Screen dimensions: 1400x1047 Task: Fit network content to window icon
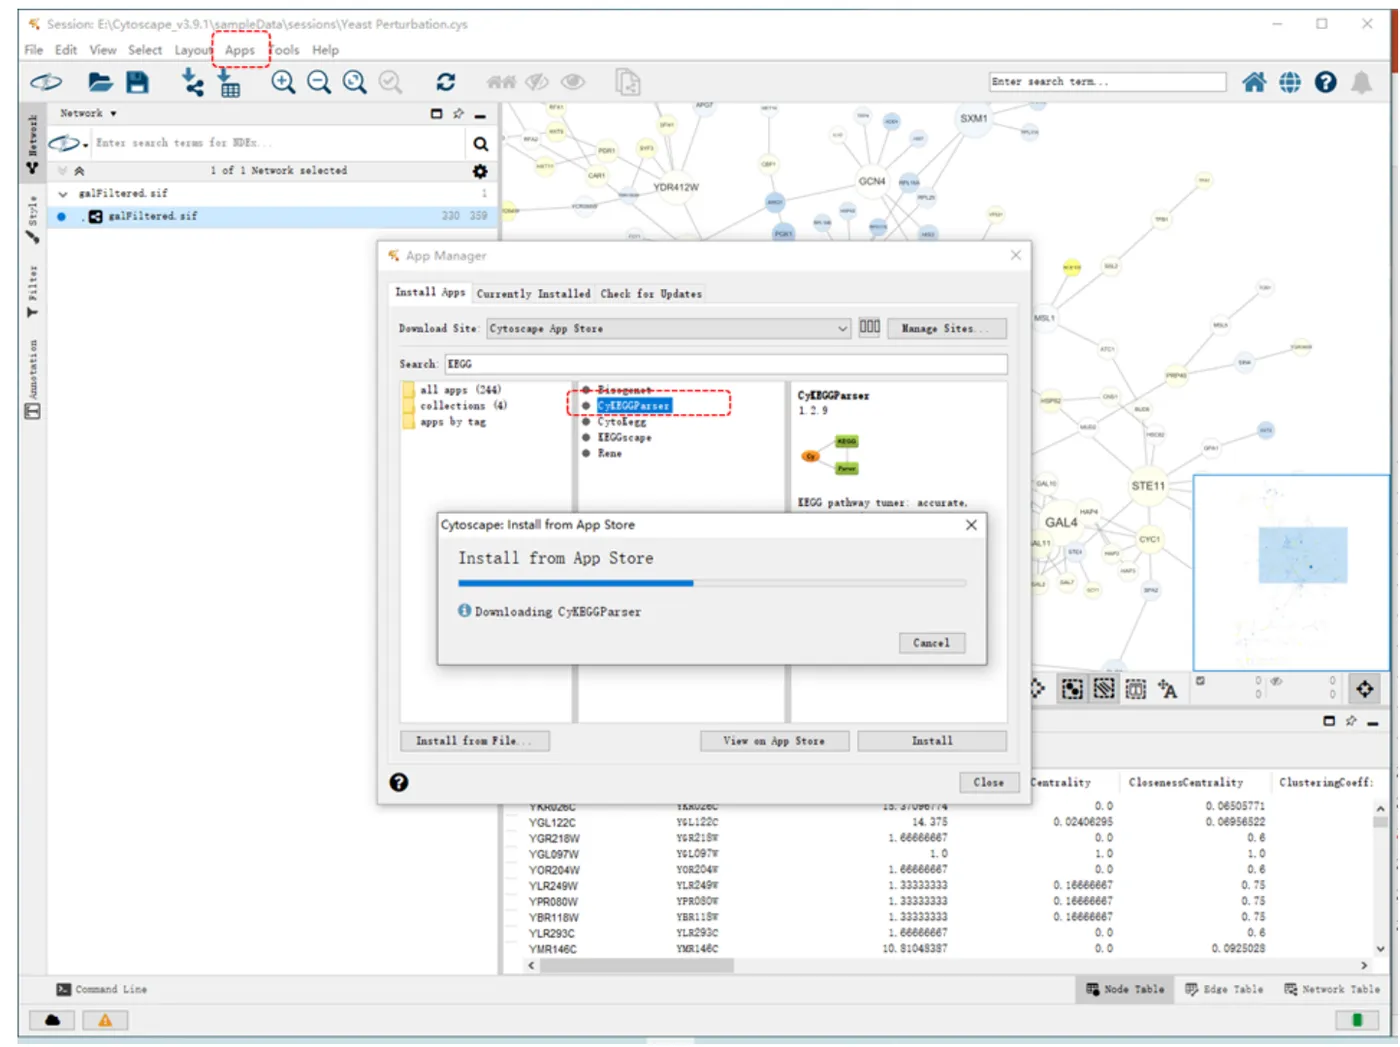pos(355,82)
